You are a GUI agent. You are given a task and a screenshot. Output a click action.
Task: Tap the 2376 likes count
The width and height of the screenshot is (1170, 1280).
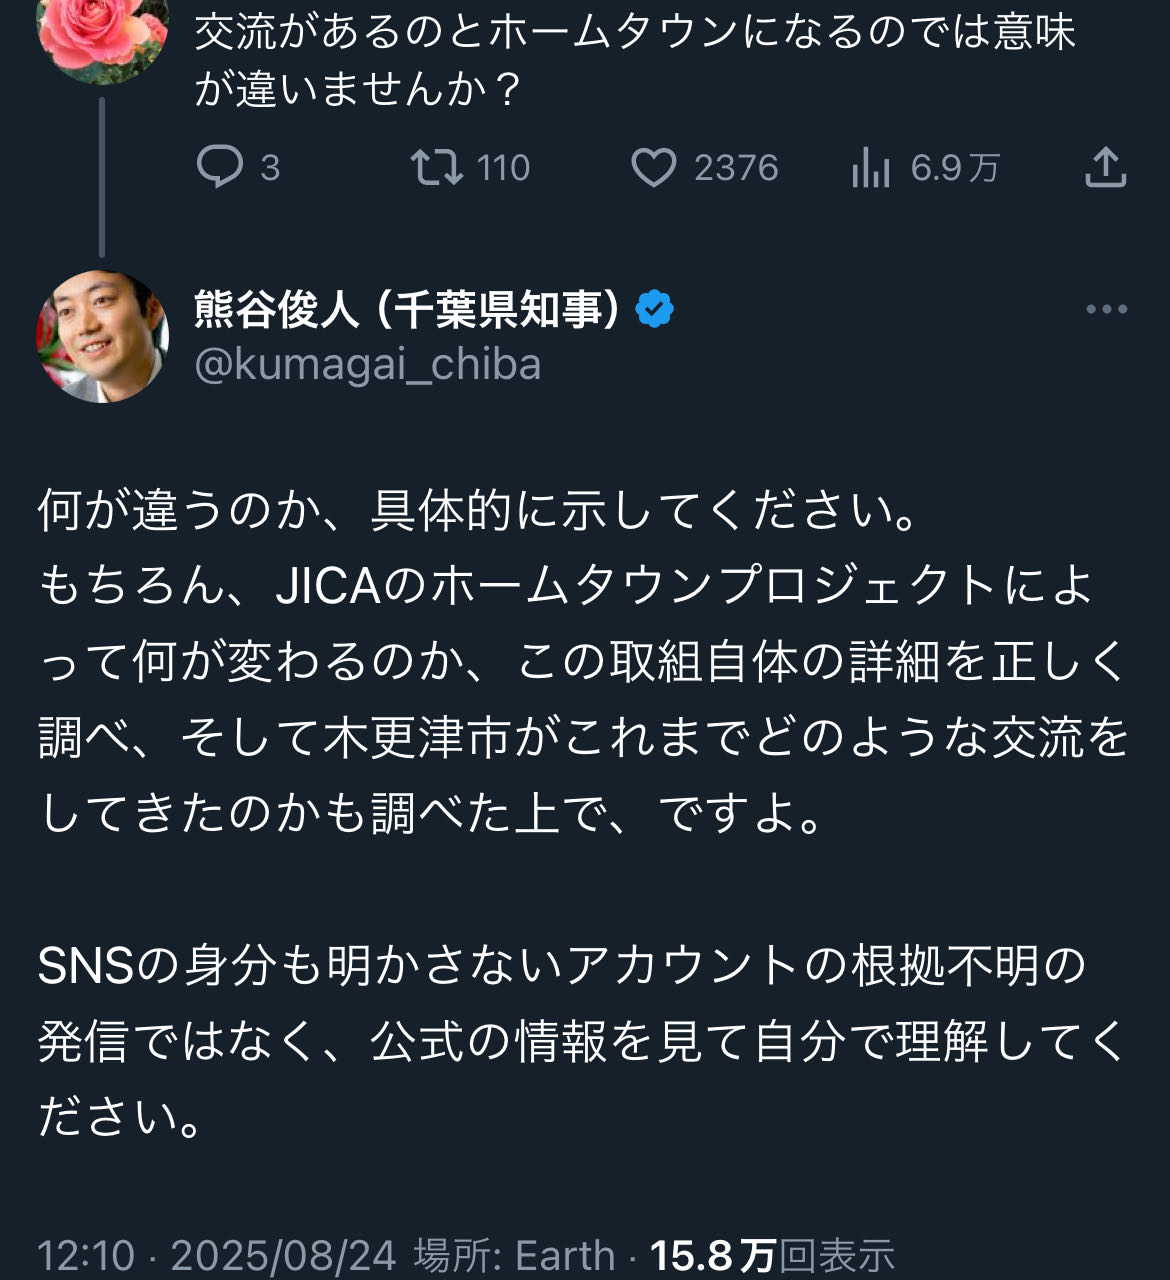736,167
